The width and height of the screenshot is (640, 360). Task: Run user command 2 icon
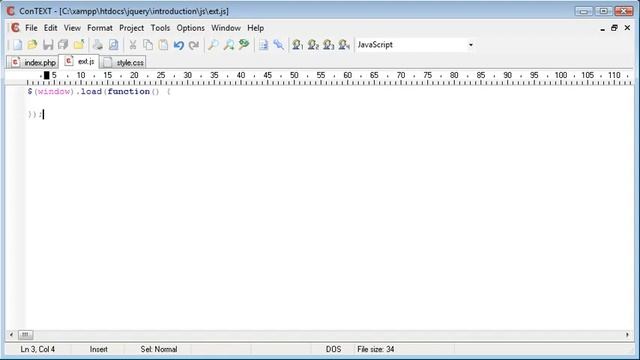pyautogui.click(x=313, y=44)
